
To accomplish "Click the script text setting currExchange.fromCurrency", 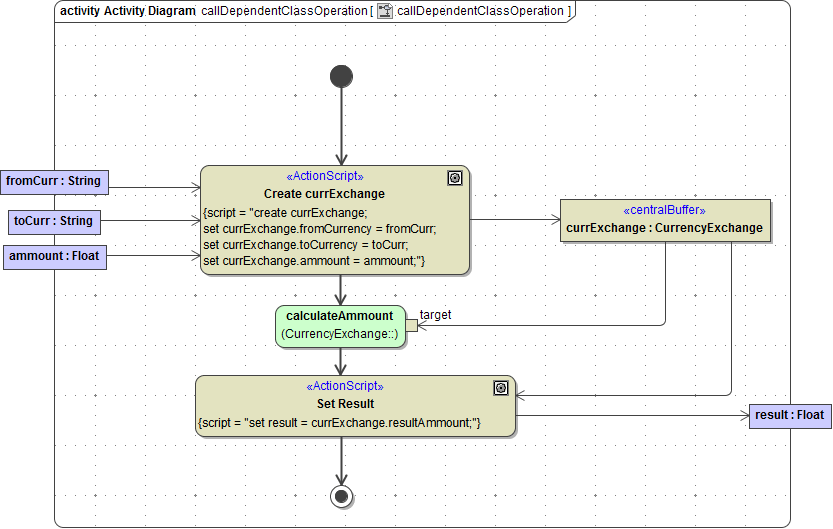I will point(319,228).
